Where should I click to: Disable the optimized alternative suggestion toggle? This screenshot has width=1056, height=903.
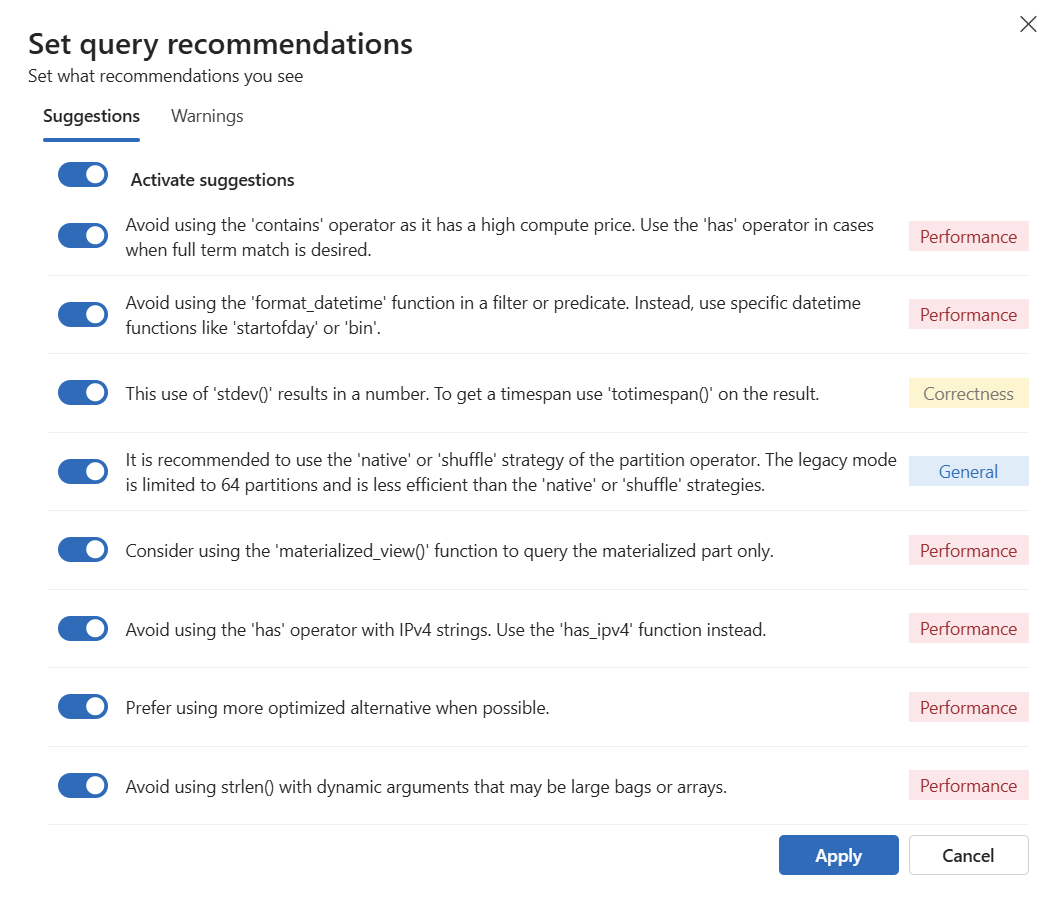point(83,707)
